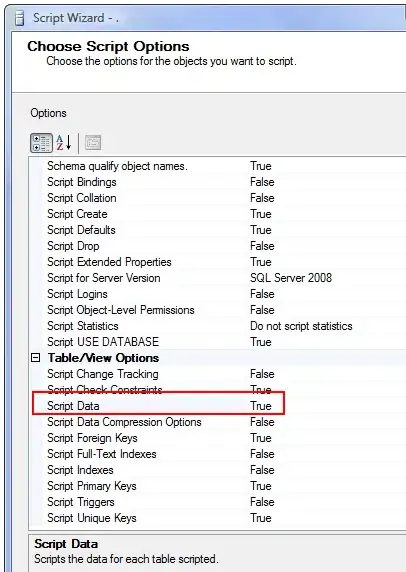Collapse the Table/View Options section
Screen dimensions: 406x572
coord(35,358)
